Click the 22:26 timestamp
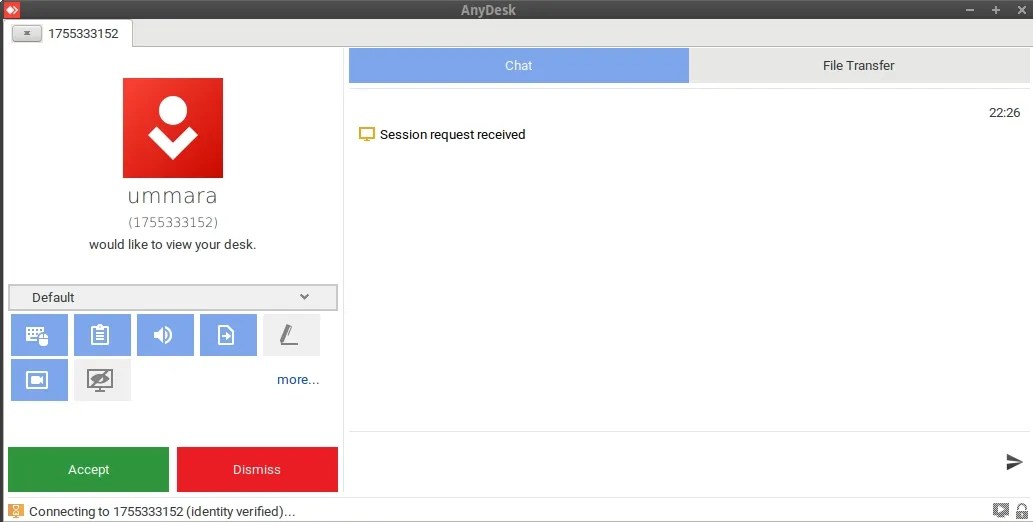The width and height of the screenshot is (1033, 522). 1004,113
